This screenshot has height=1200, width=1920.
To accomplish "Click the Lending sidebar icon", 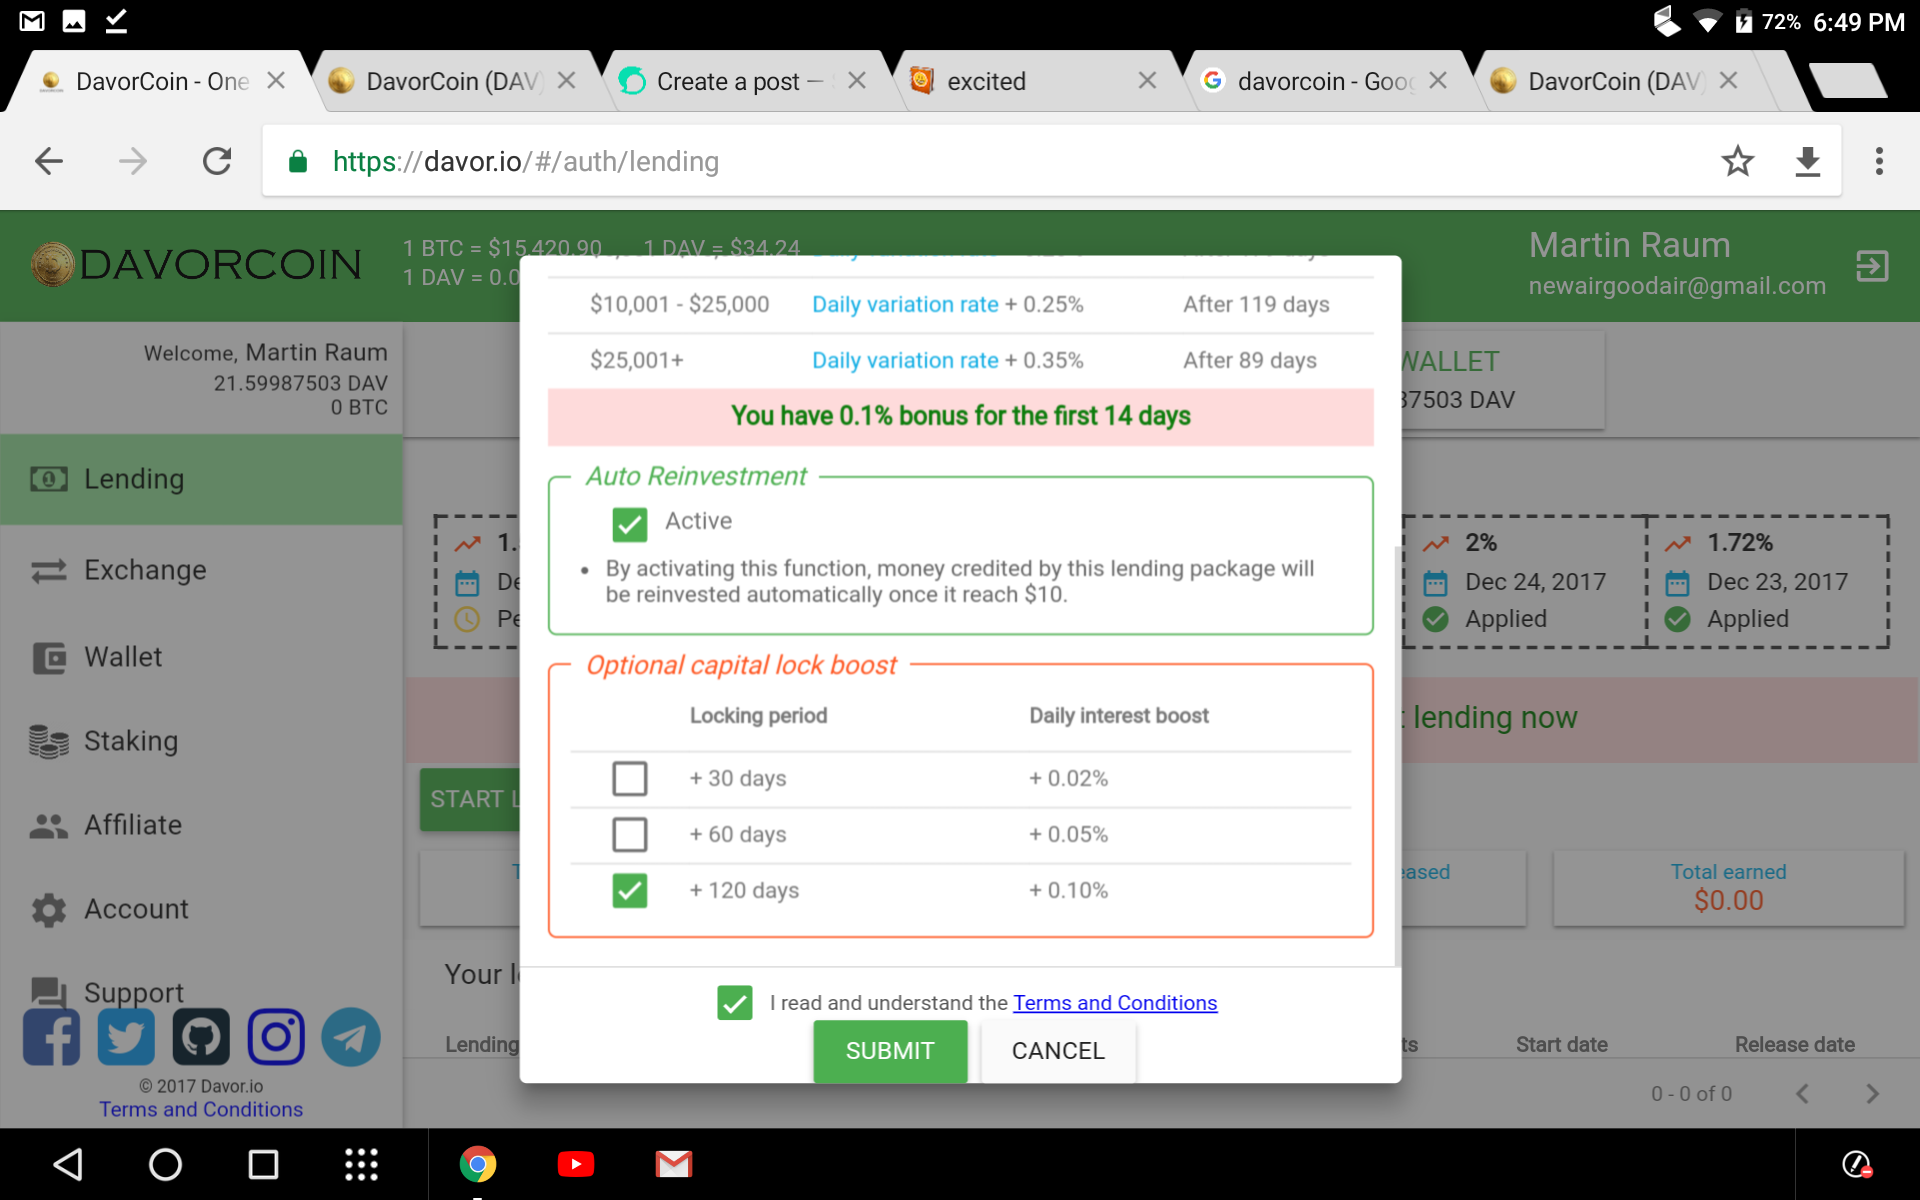I will (48, 478).
